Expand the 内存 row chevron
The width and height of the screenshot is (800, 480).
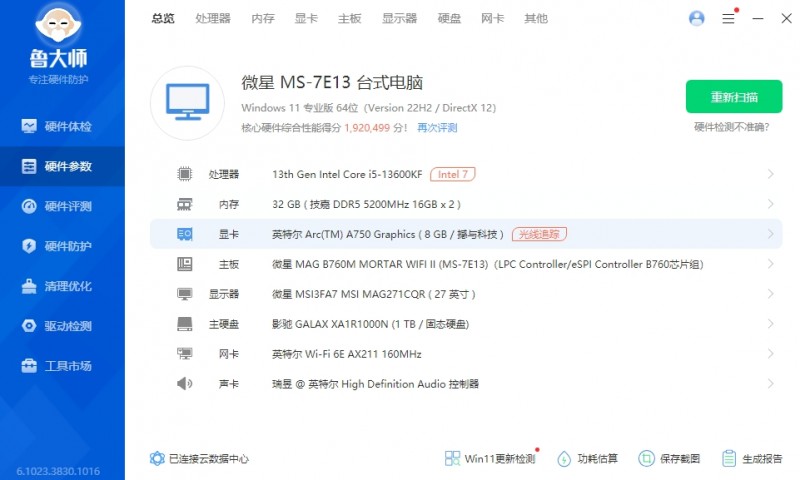pos(770,204)
